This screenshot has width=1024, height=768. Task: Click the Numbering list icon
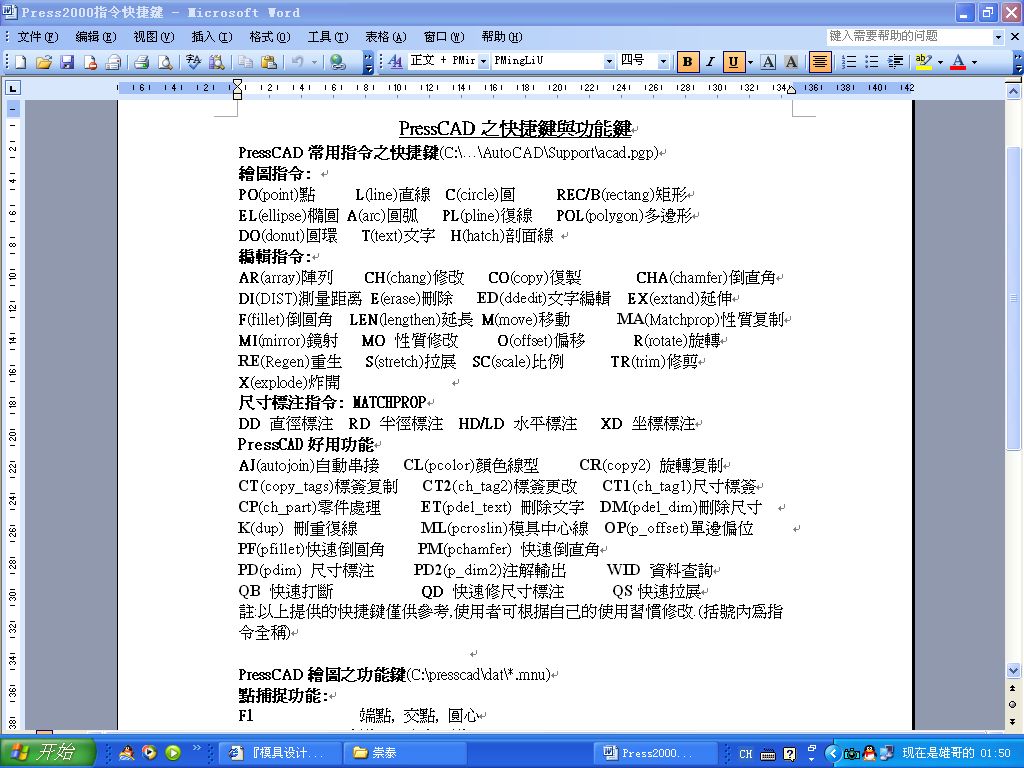pyautogui.click(x=848, y=61)
